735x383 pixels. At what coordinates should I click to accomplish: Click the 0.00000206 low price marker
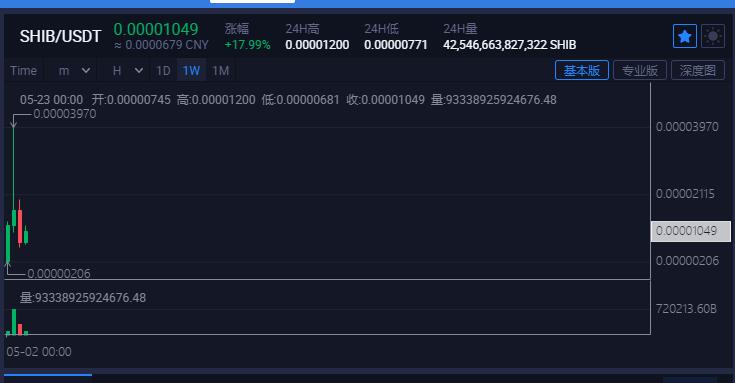click(59, 274)
